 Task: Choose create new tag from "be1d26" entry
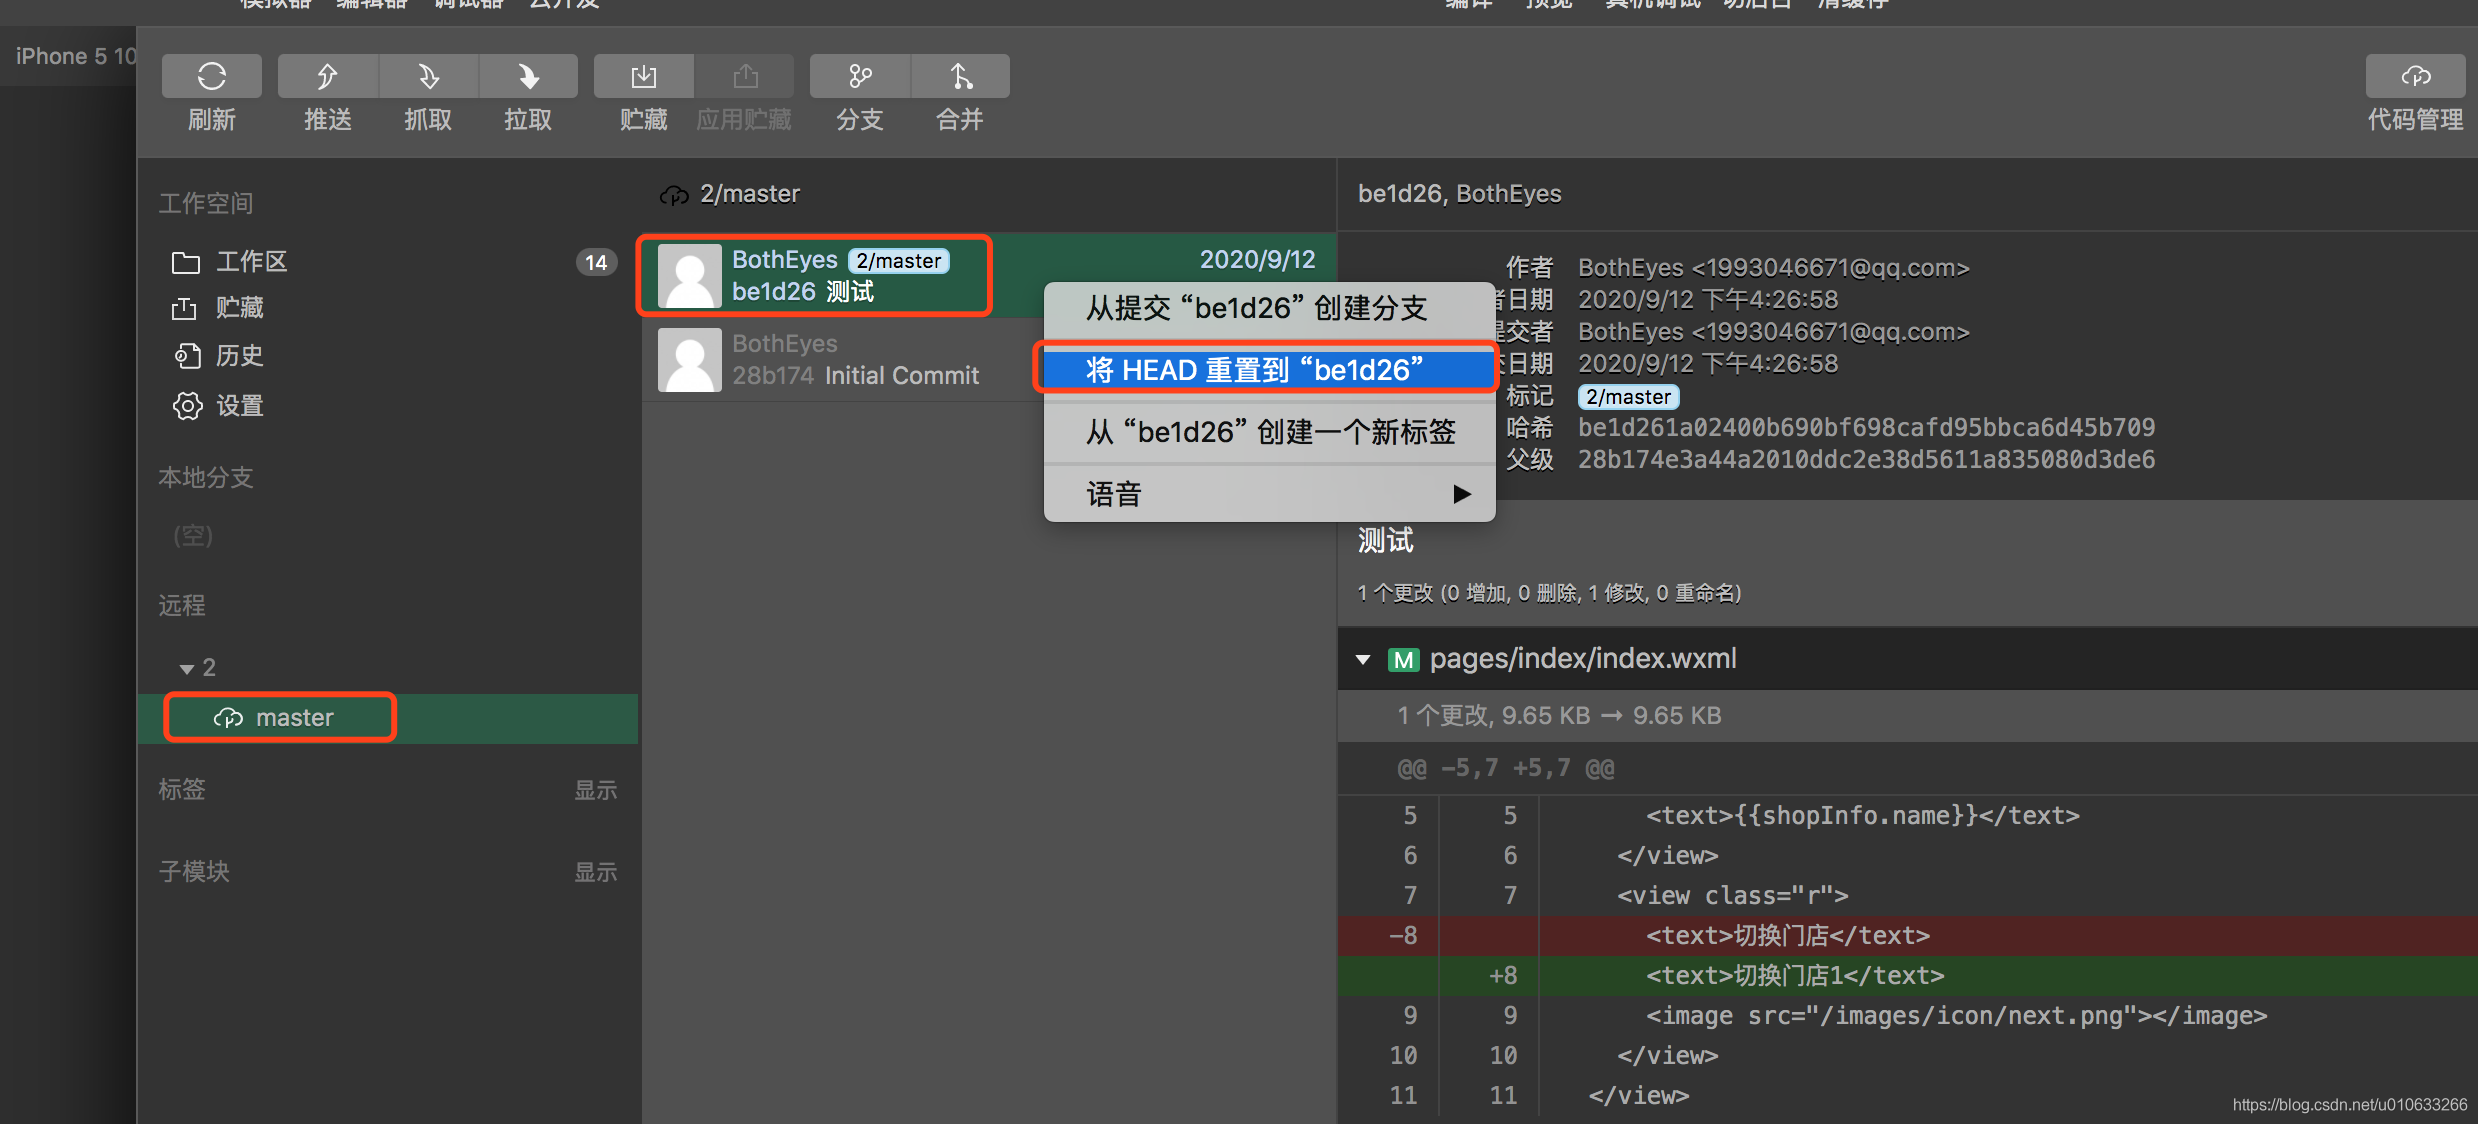point(1270,432)
